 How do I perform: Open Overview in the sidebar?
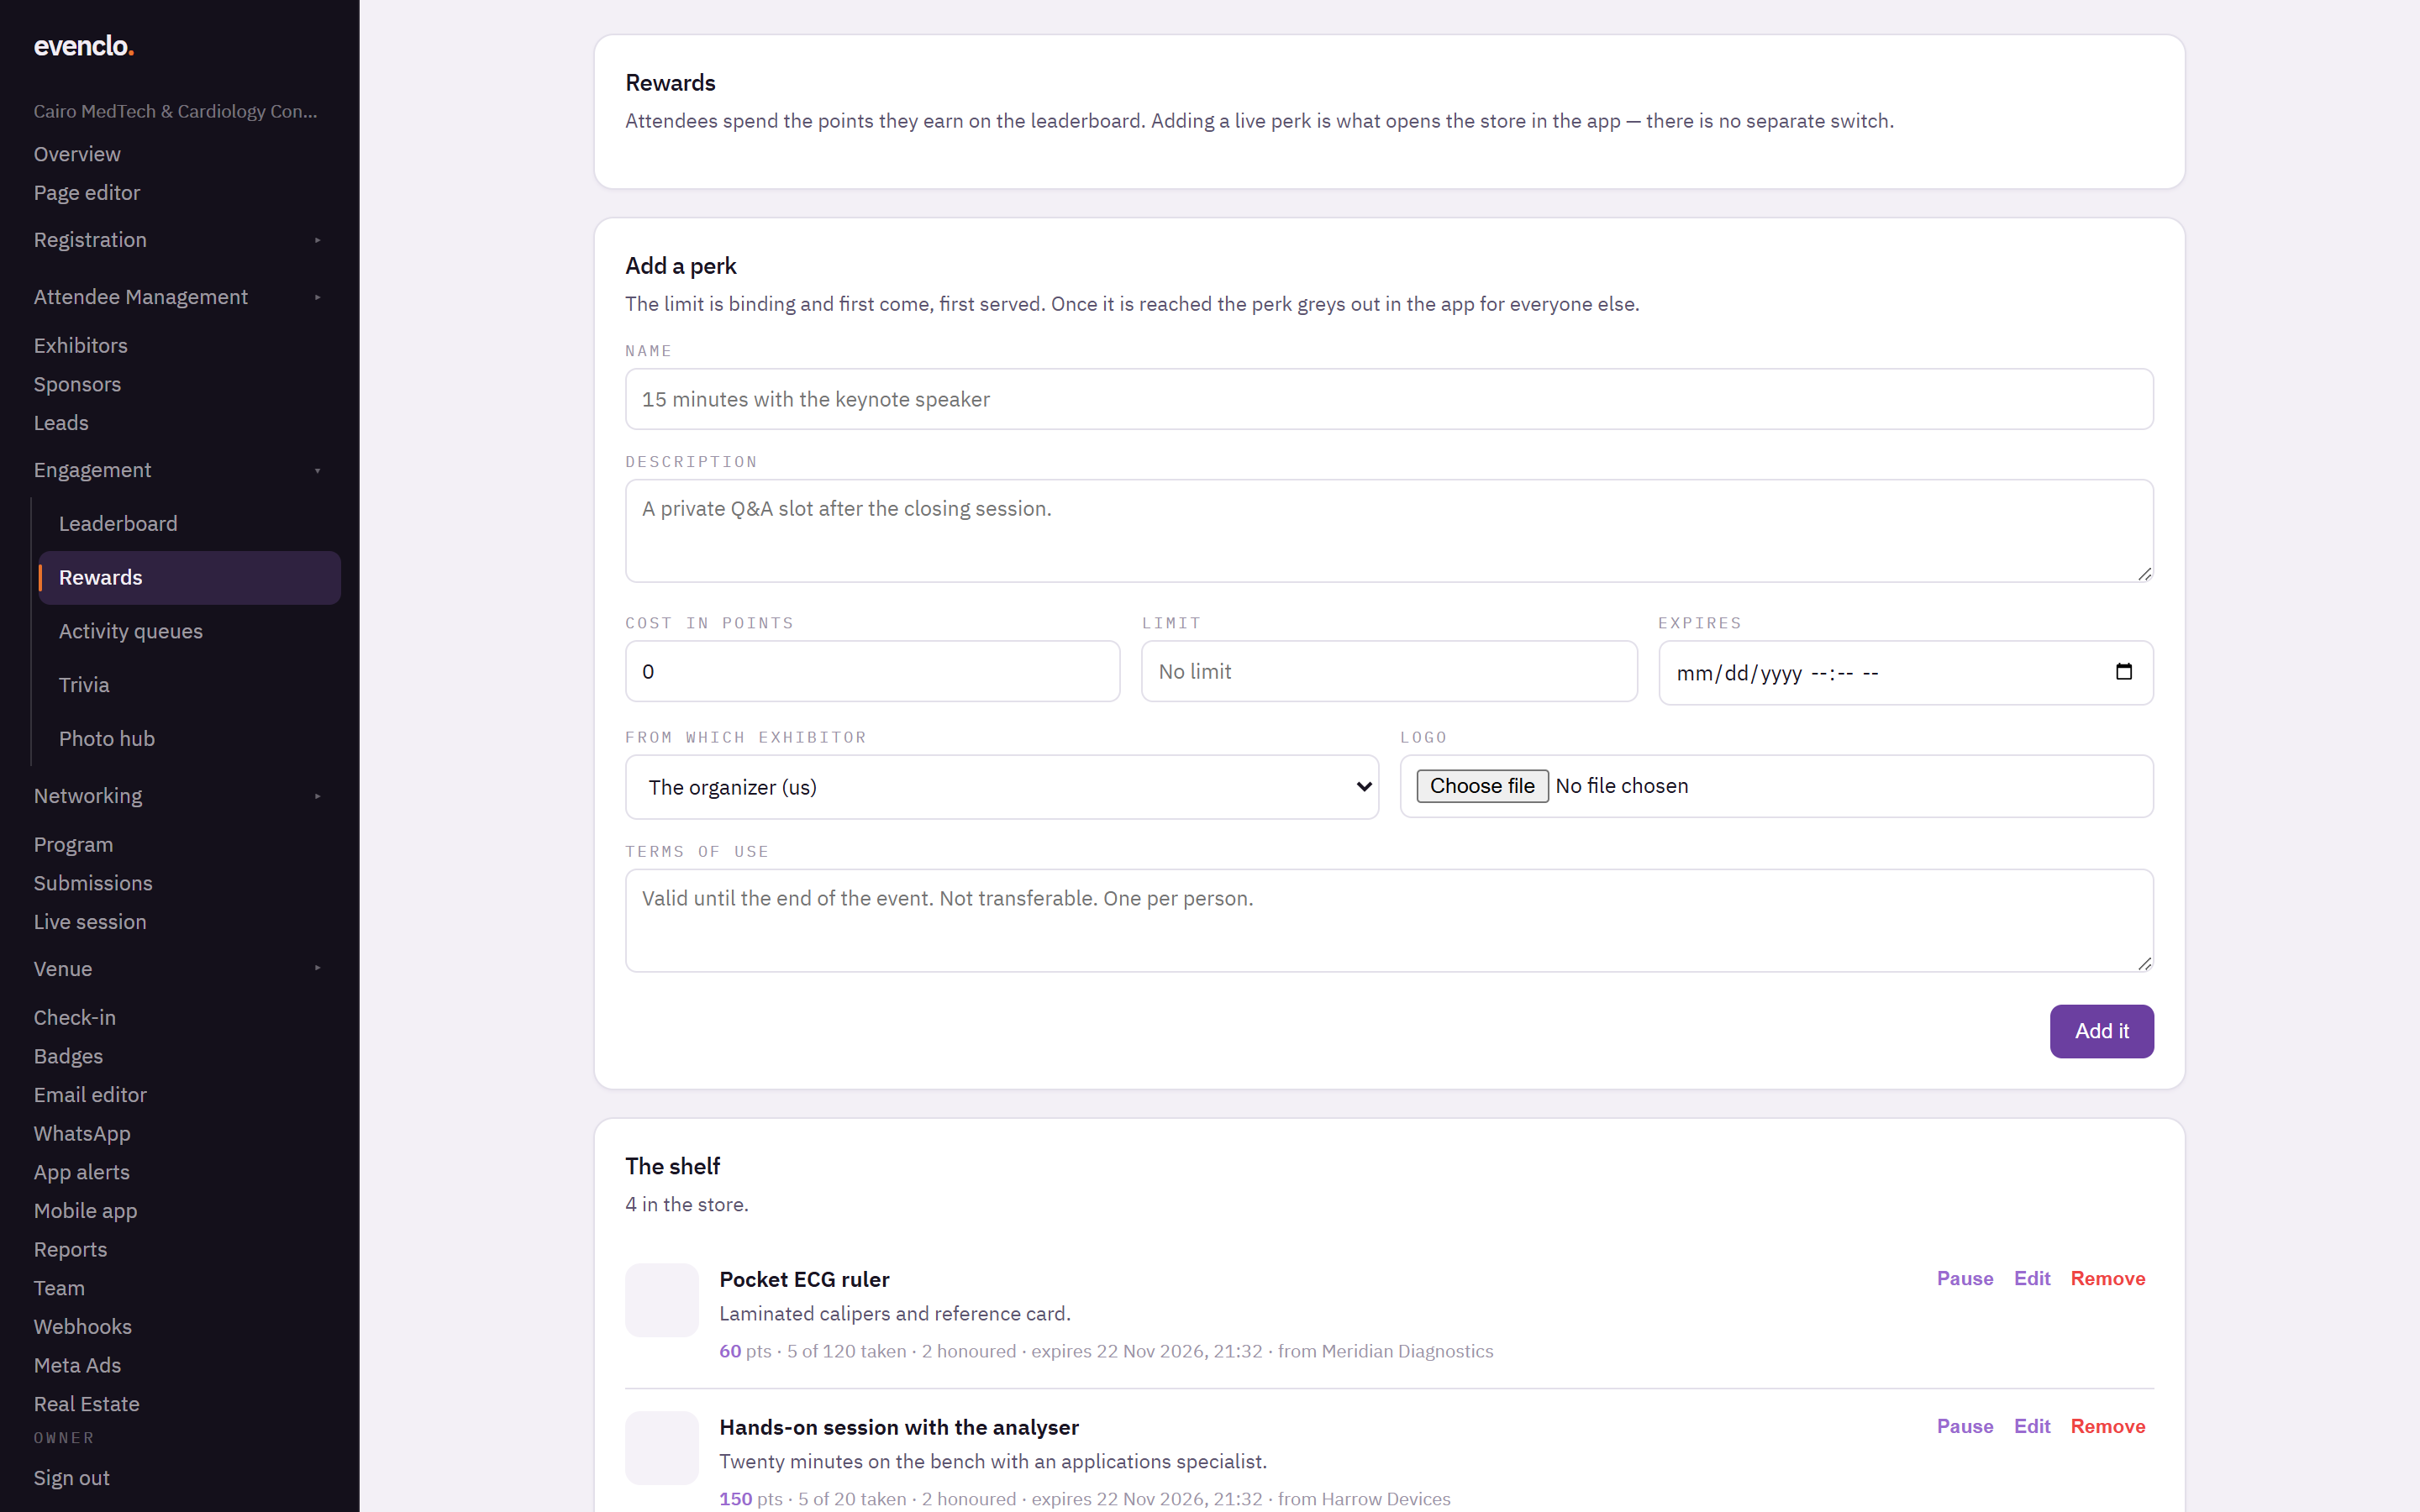[77, 154]
